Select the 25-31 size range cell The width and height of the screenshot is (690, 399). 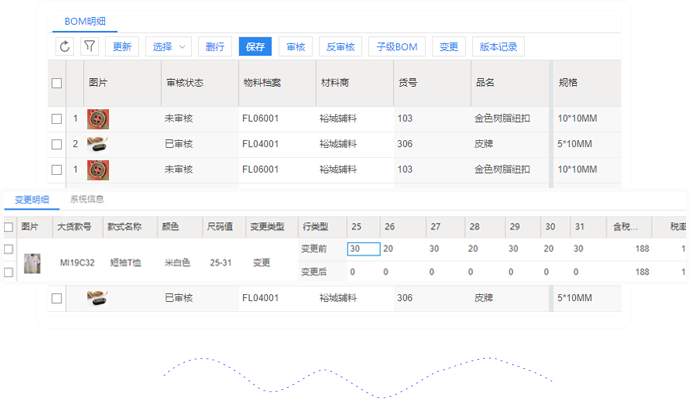coord(220,263)
